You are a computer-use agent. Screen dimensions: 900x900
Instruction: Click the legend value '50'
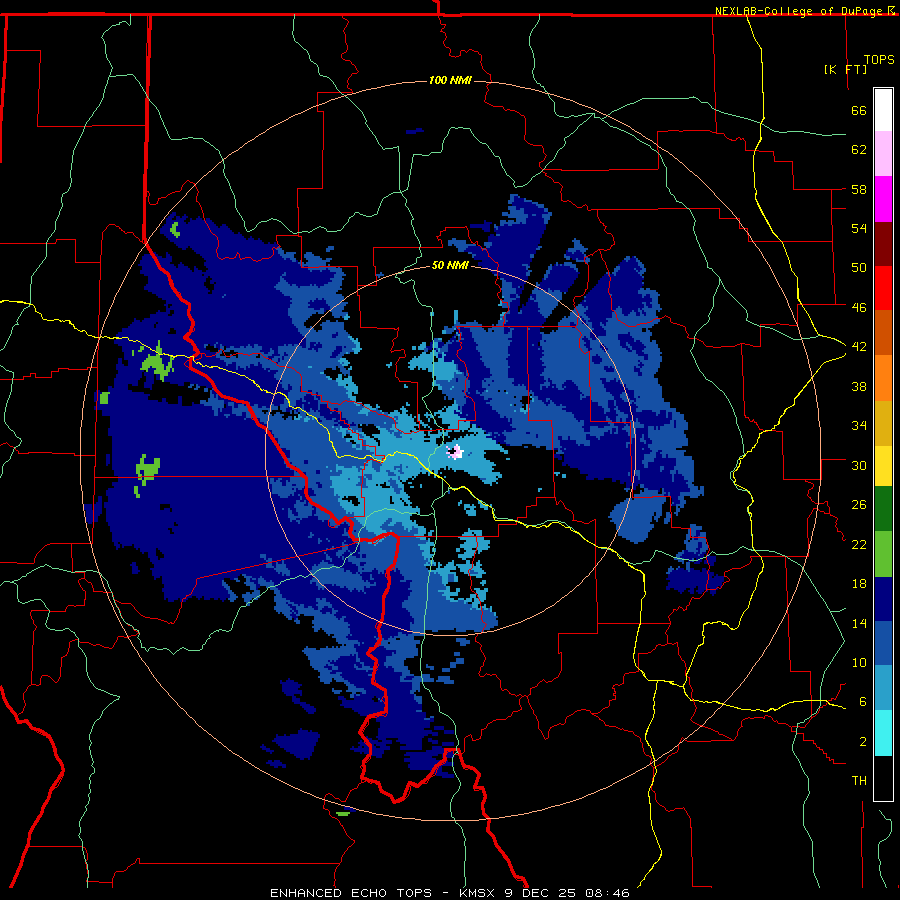pyautogui.click(x=859, y=267)
